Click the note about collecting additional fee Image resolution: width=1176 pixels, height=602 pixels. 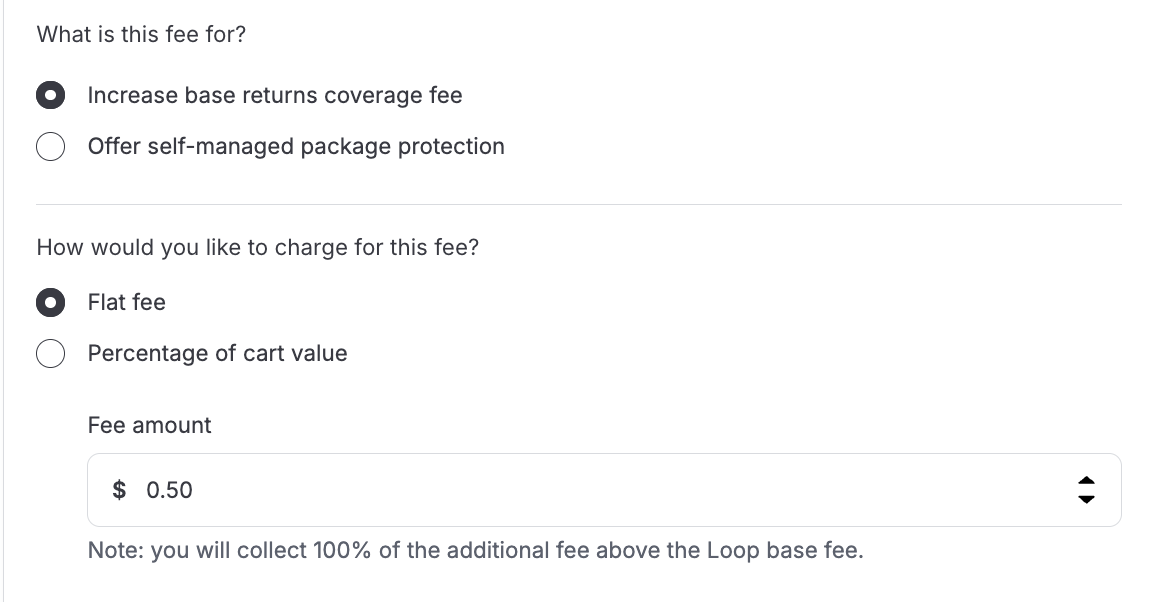[x=475, y=551]
